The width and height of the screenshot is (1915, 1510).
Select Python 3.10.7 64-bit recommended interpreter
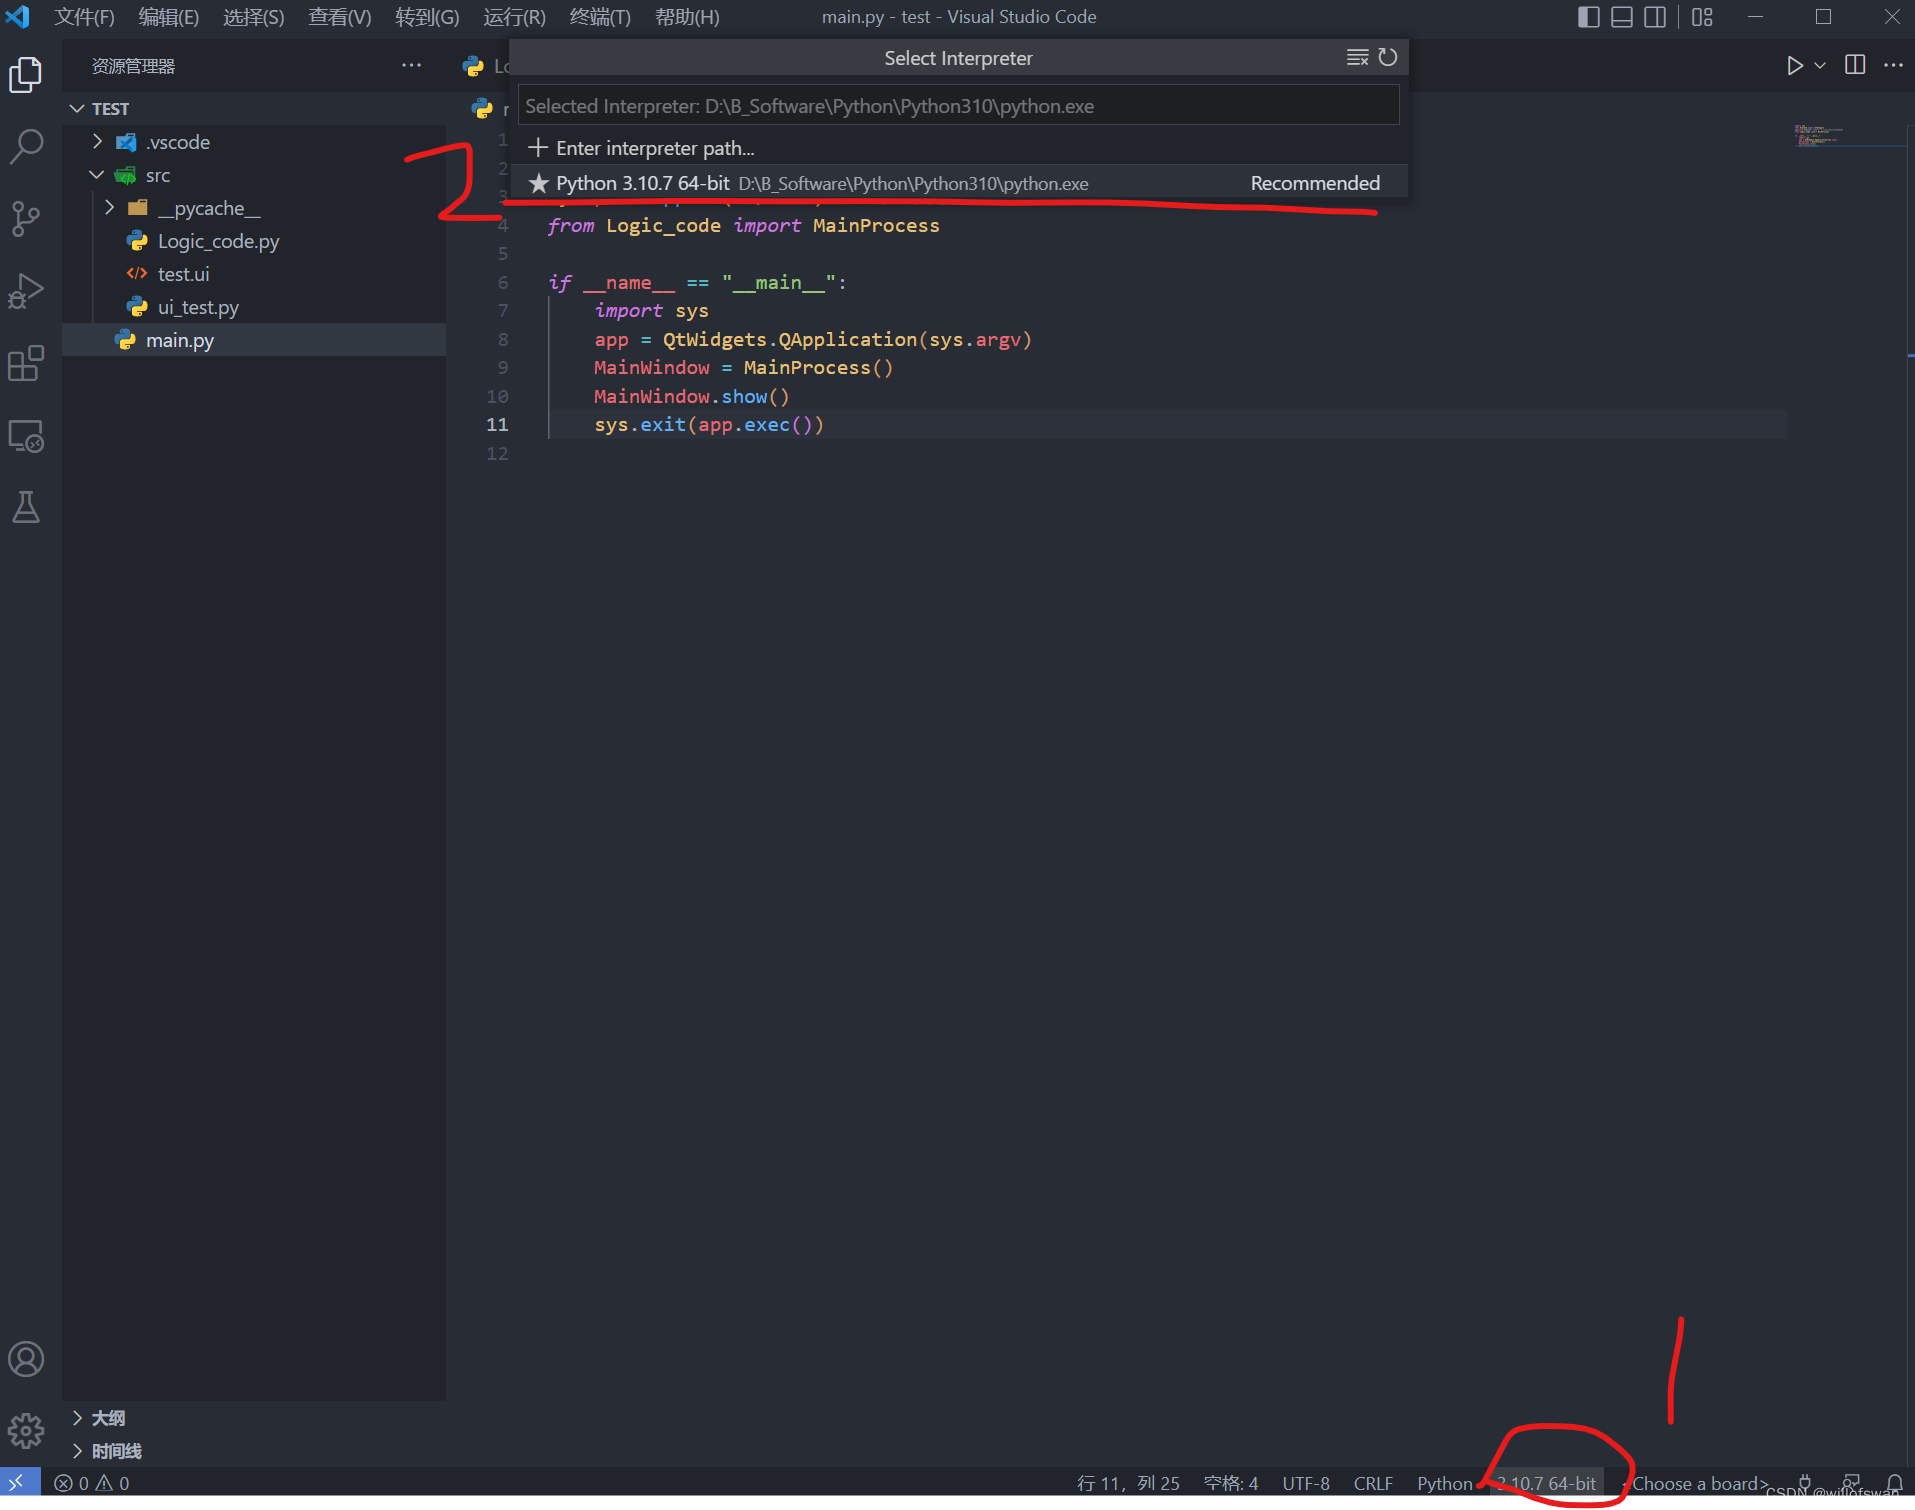click(959, 183)
